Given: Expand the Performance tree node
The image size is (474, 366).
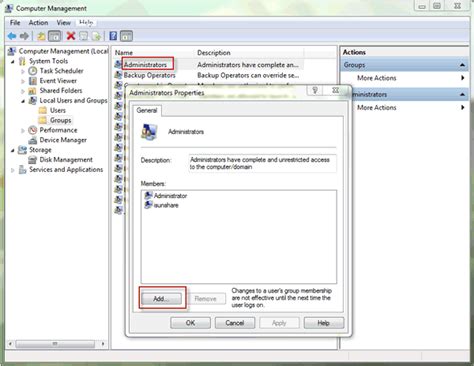Looking at the screenshot, I should pos(23,131).
